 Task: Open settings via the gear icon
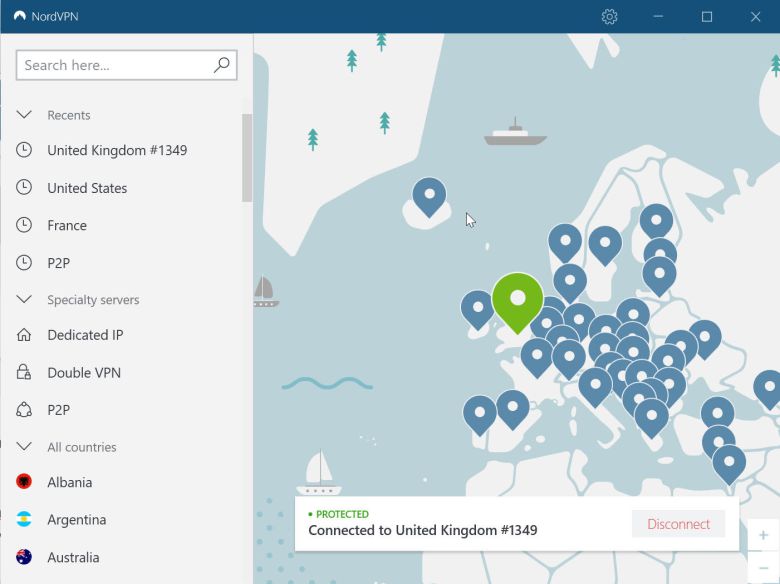[x=609, y=17]
